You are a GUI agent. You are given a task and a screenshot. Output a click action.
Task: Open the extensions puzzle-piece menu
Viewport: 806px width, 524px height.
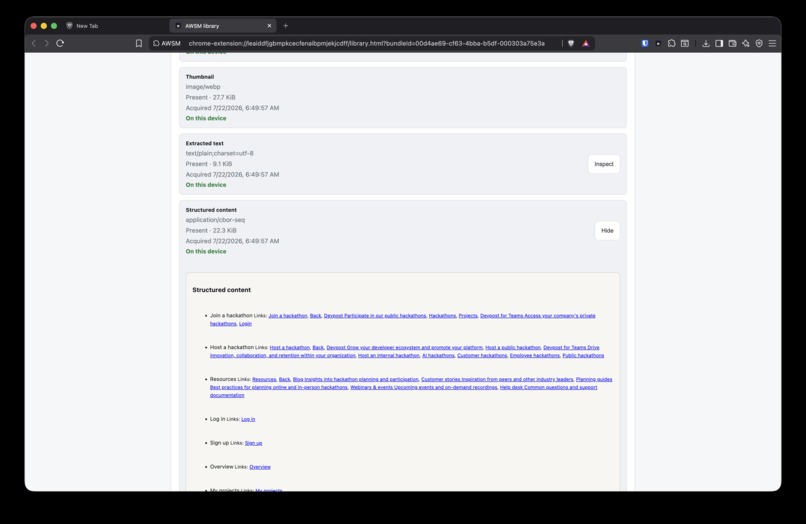click(x=671, y=43)
